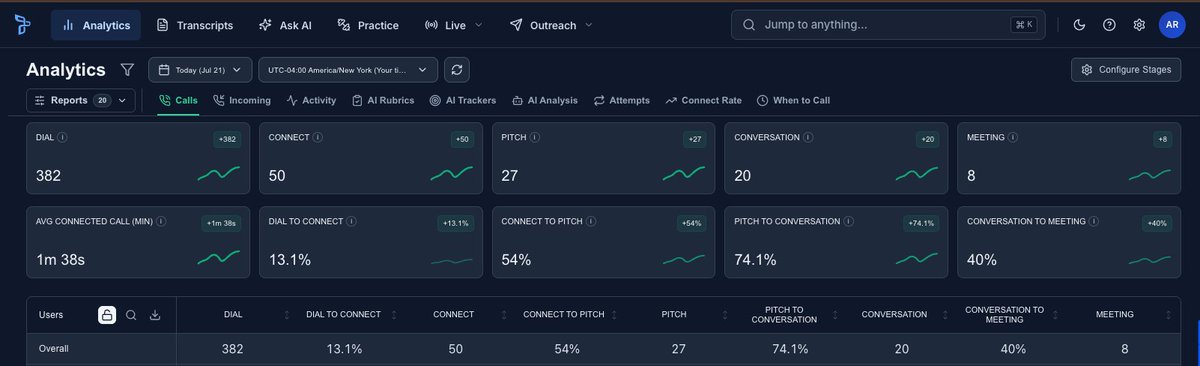Viewport: 1200px width, 366px height.
Task: Switch to the Incoming tab
Action: pos(241,100)
